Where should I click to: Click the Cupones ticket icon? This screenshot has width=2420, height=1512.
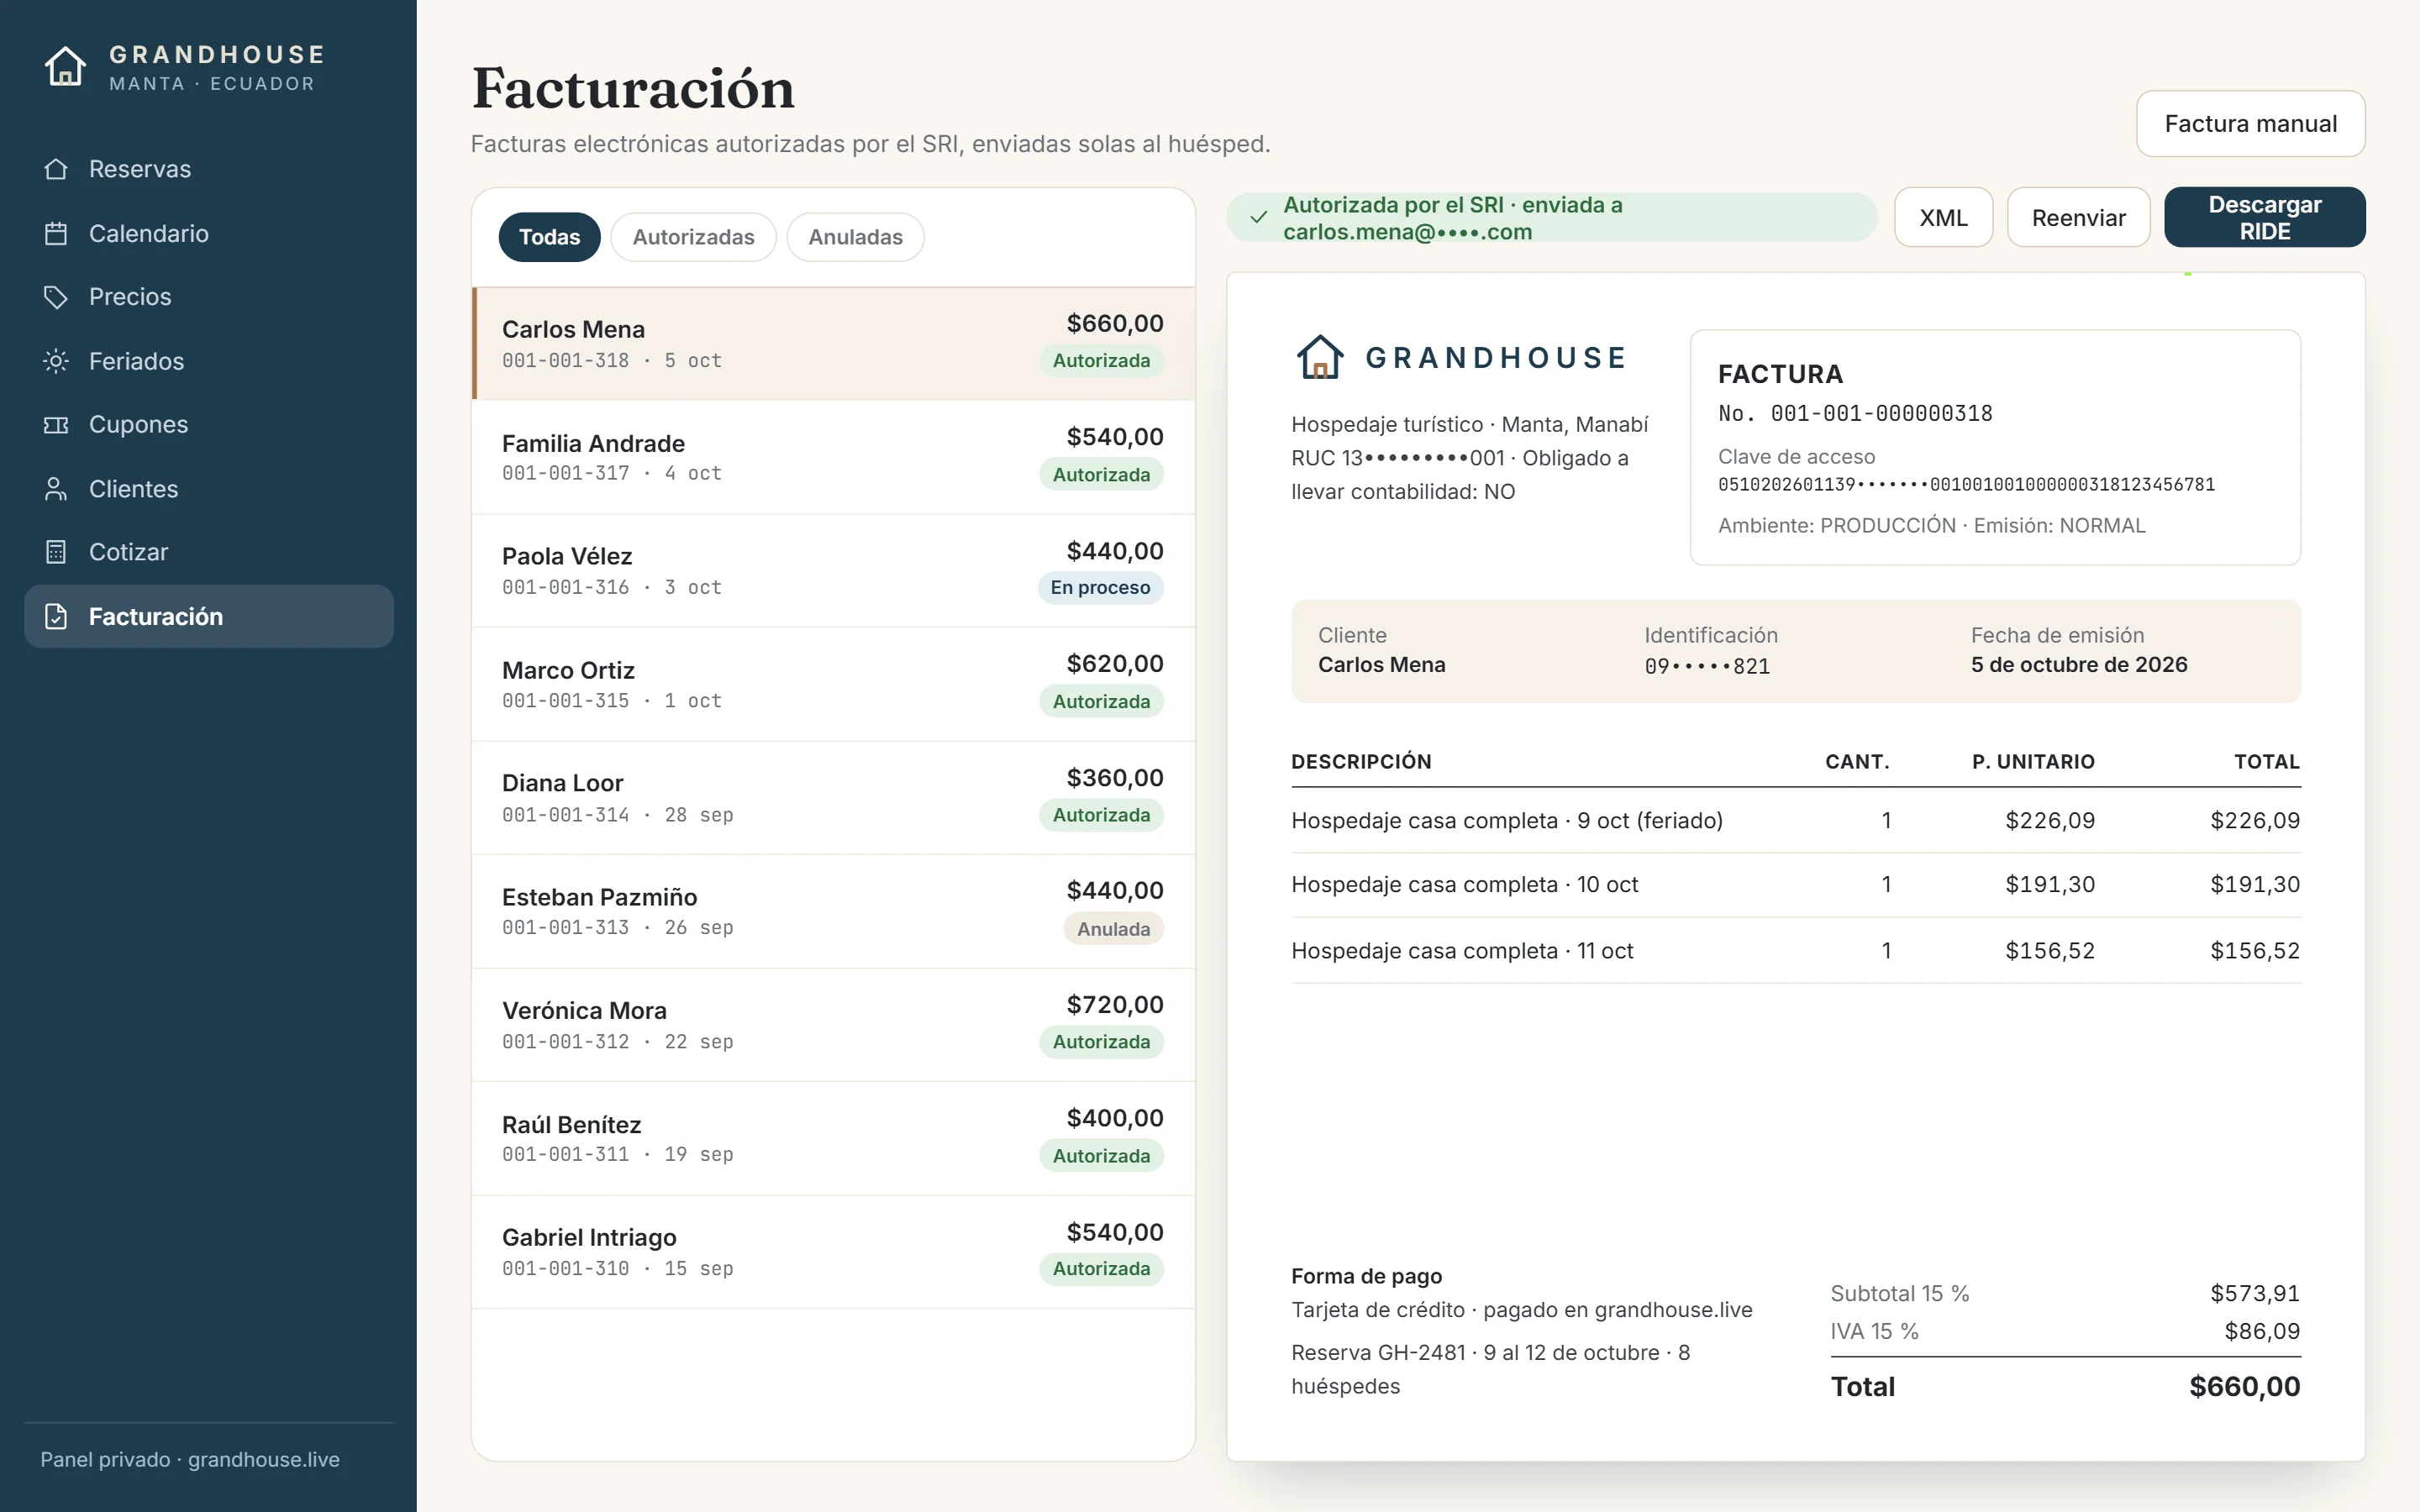click(x=56, y=425)
